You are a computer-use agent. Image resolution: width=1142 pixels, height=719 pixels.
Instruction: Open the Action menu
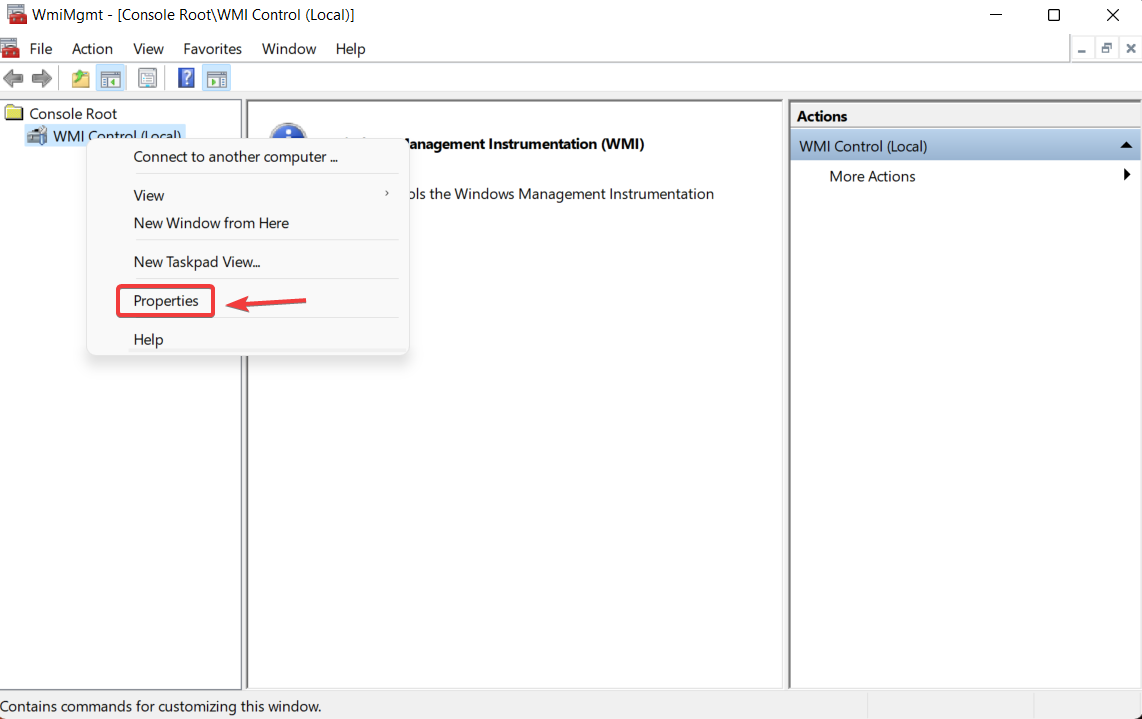coord(92,48)
